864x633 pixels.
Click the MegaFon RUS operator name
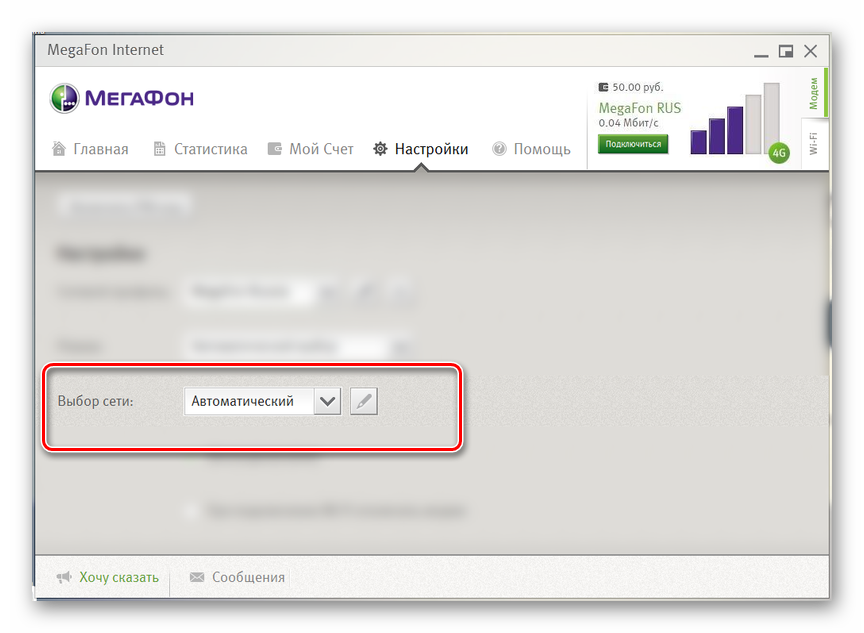640,107
